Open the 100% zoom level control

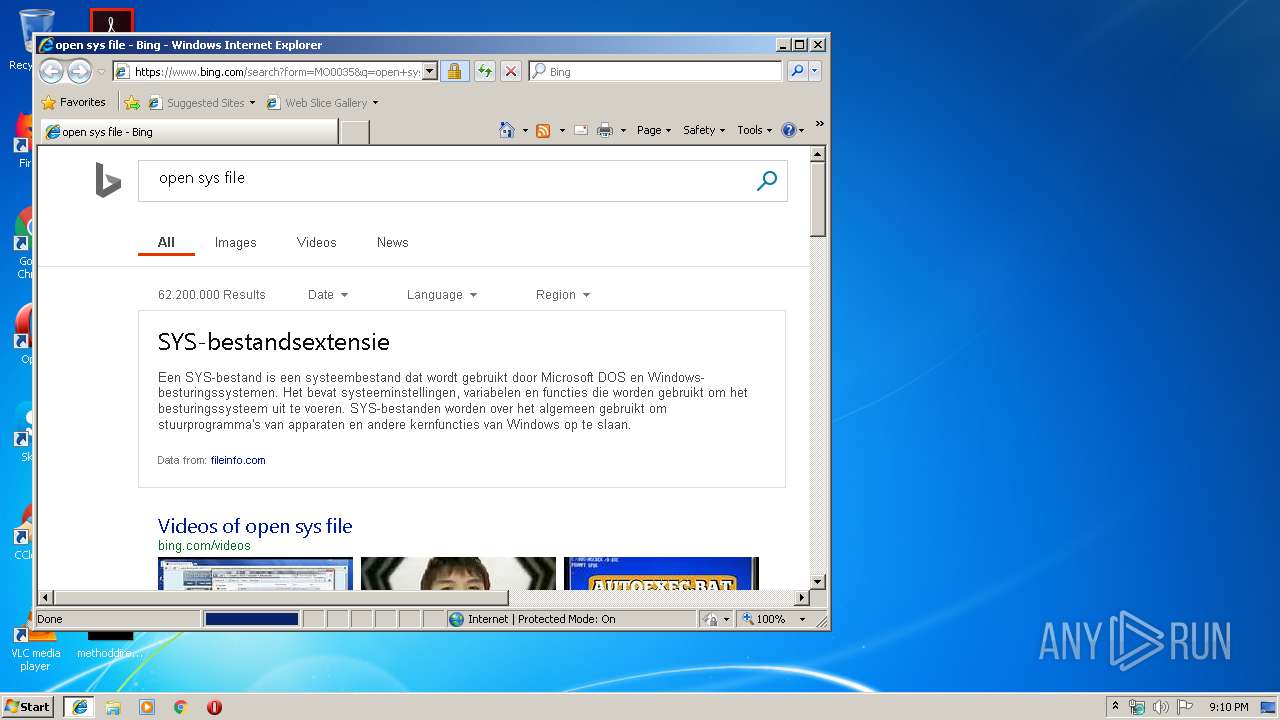pos(764,619)
